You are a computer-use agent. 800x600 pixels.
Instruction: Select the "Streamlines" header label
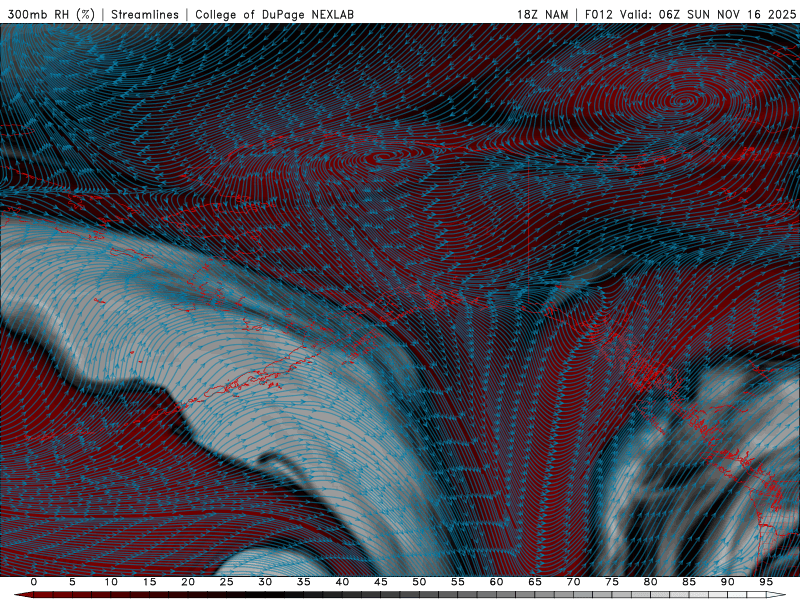pos(145,14)
